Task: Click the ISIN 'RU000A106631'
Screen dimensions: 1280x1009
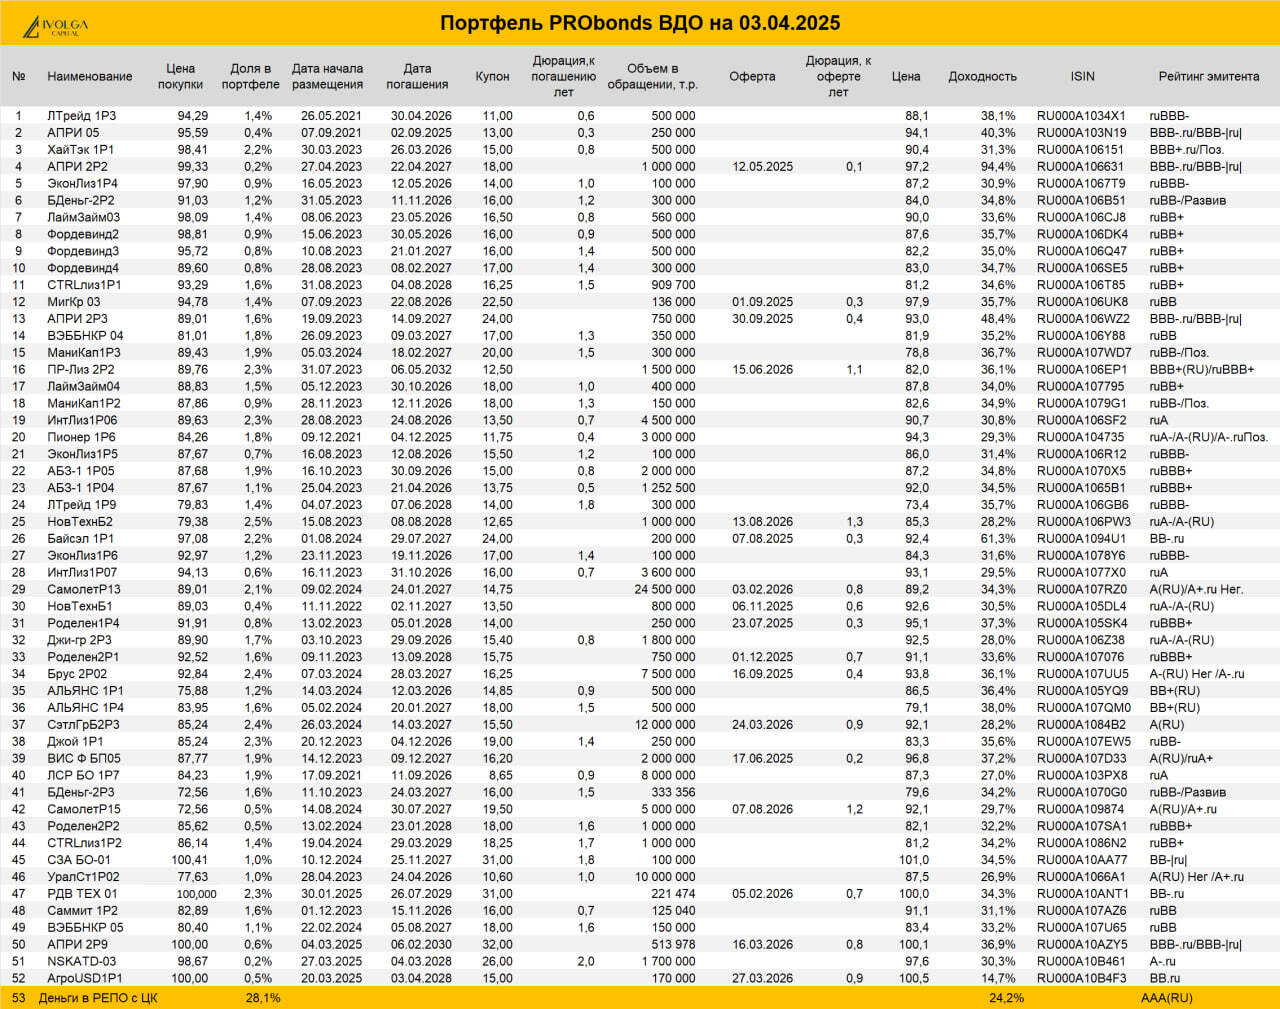Action: click(1080, 167)
